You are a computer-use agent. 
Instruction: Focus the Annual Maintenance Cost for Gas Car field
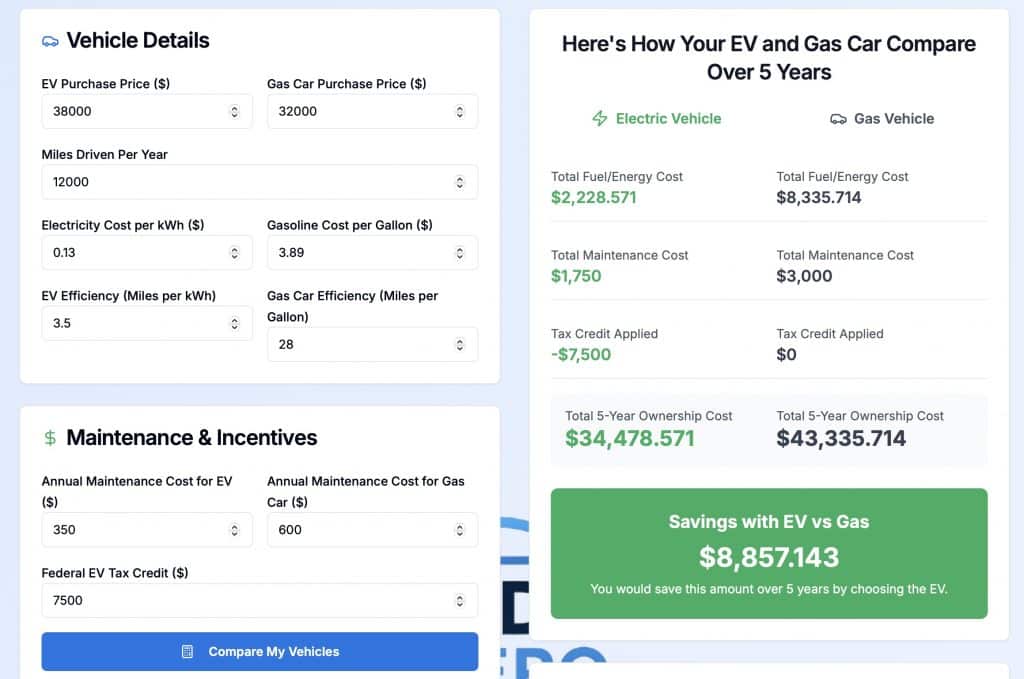360,530
